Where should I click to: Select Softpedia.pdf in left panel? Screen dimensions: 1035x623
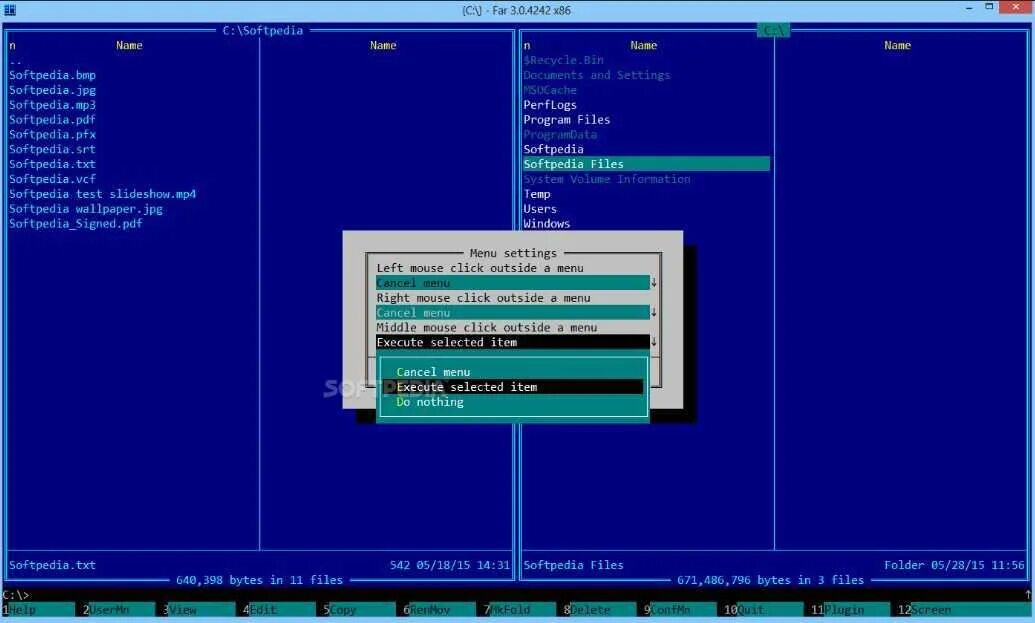pyautogui.click(x=52, y=119)
